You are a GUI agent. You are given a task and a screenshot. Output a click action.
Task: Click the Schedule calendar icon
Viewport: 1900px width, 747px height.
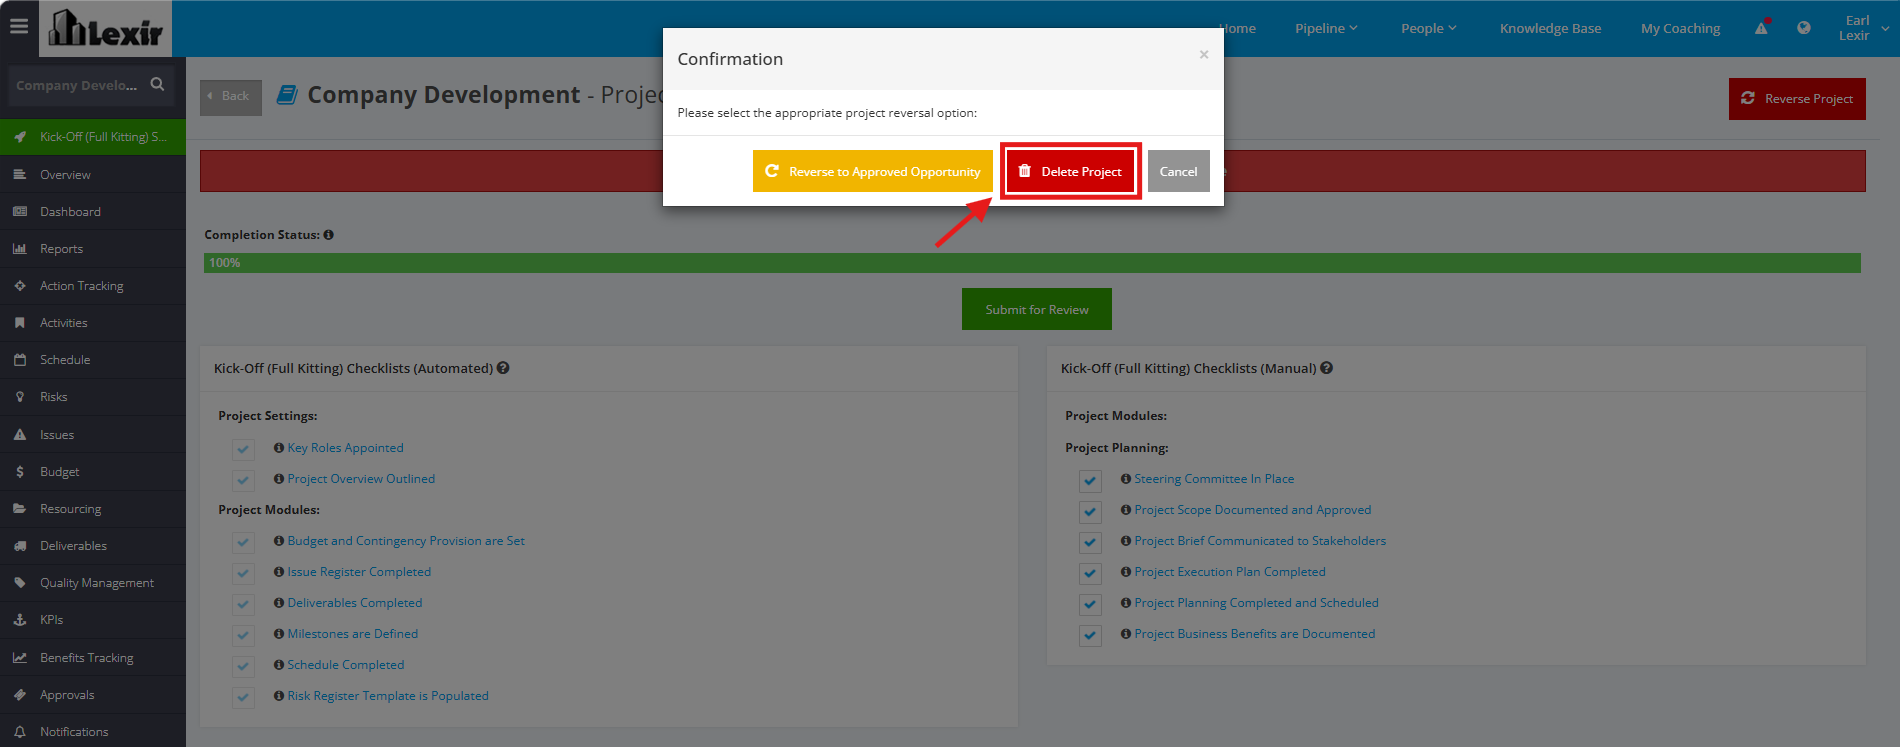[x=20, y=360]
